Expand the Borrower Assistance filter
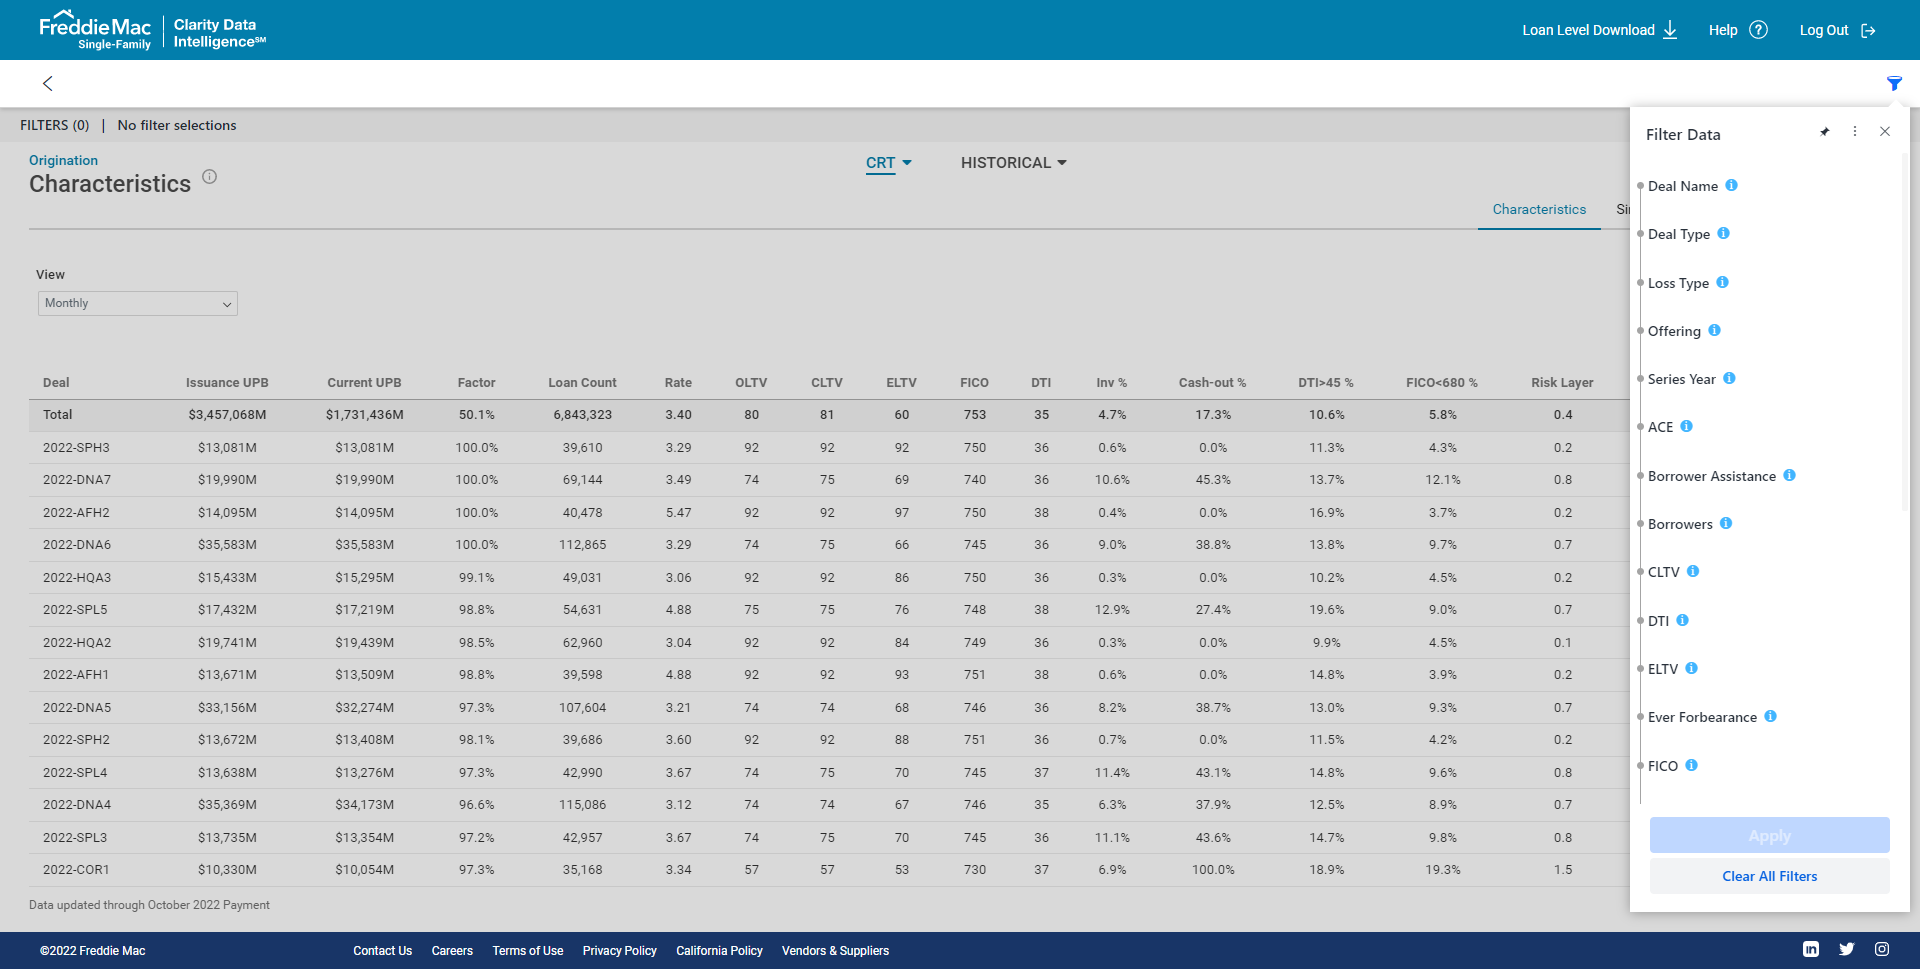 coord(1712,476)
